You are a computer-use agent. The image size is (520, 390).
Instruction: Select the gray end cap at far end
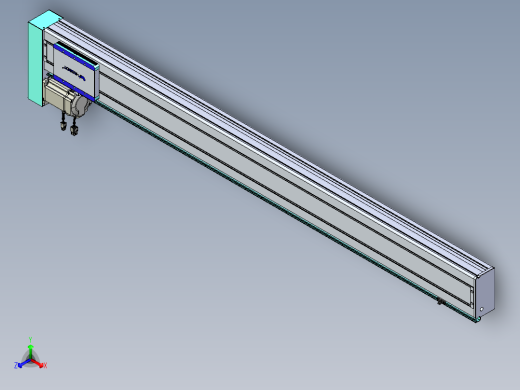[485, 294]
